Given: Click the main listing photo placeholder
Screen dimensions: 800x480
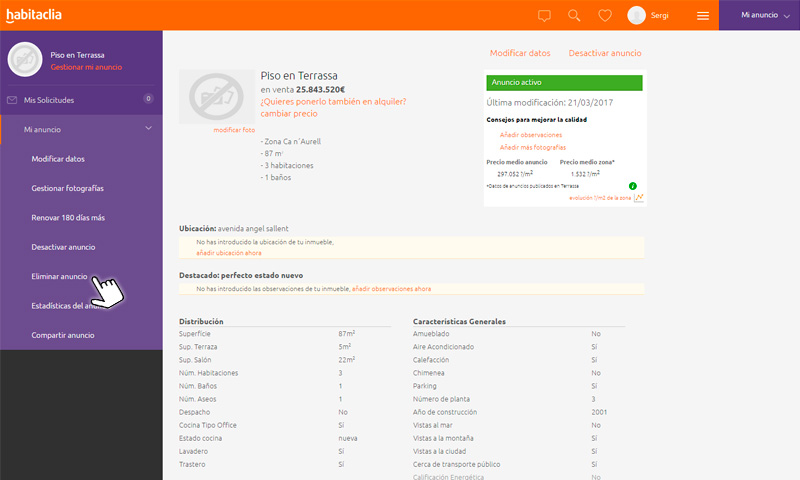Looking at the screenshot, I should coord(217,97).
